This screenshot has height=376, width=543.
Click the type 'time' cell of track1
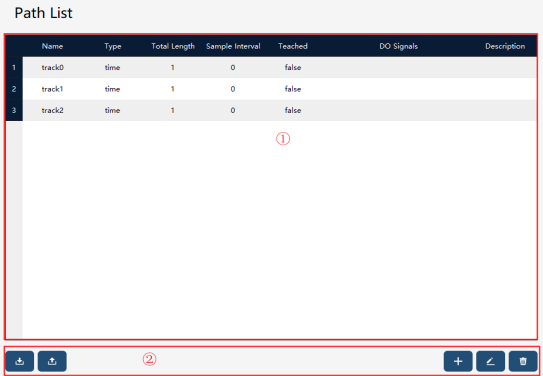pos(113,89)
